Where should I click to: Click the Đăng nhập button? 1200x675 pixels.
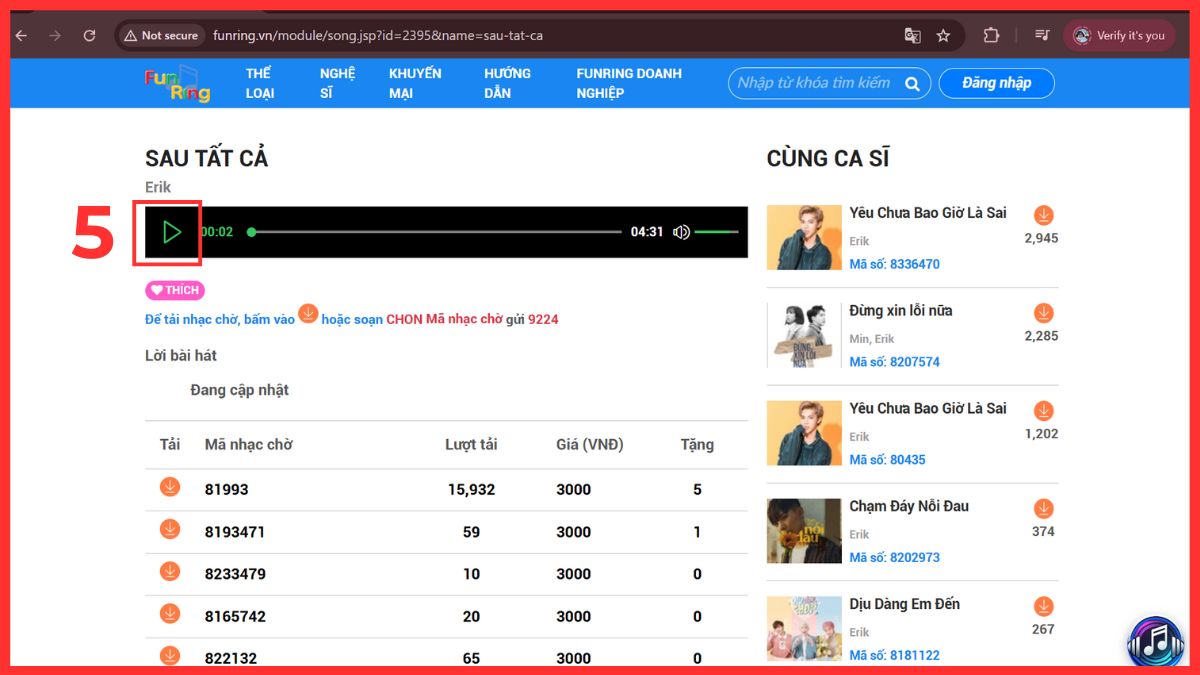996,83
